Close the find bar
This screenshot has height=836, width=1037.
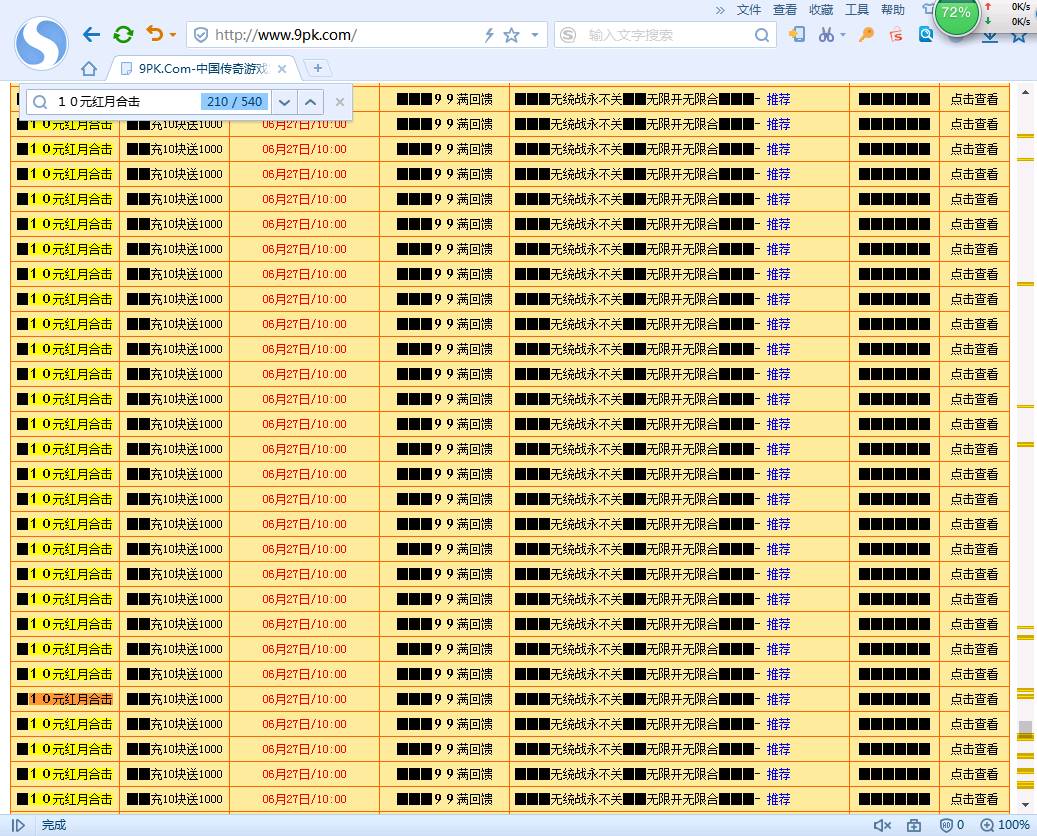point(340,102)
